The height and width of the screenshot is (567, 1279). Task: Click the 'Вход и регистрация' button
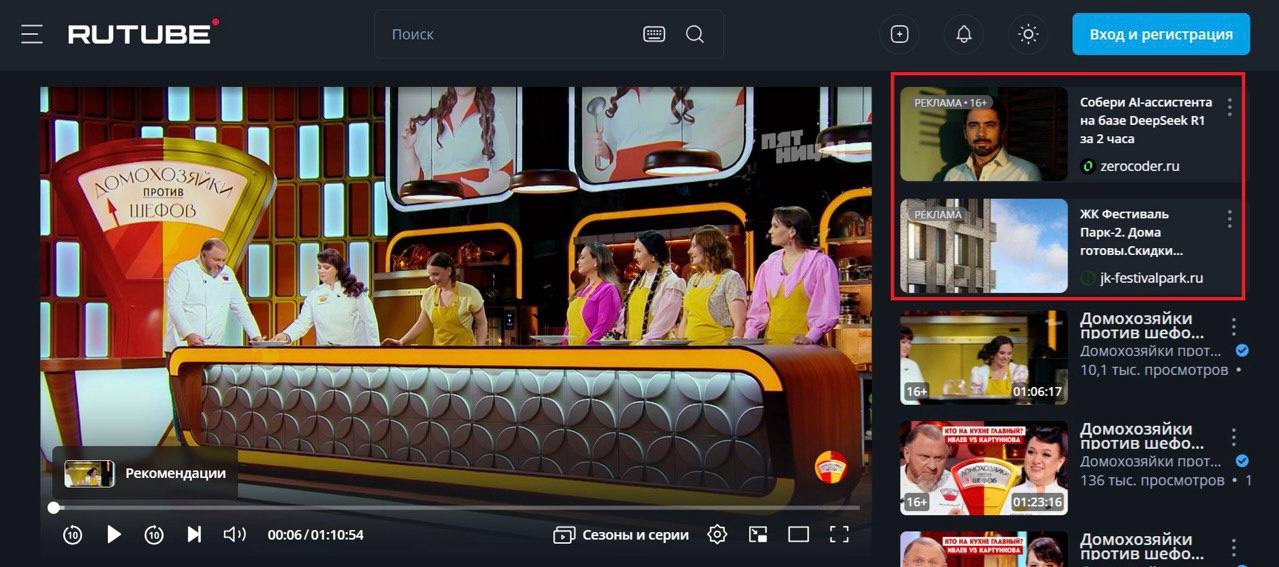click(1160, 34)
